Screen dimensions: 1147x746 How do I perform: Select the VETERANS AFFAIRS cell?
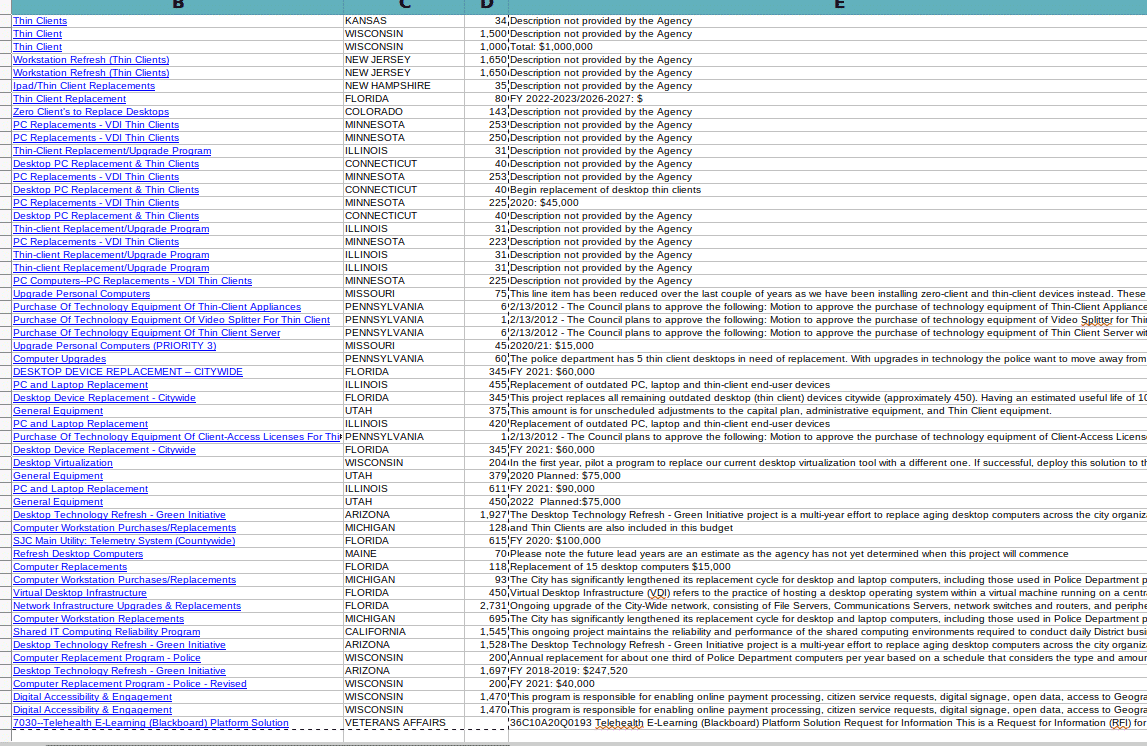tap(404, 723)
